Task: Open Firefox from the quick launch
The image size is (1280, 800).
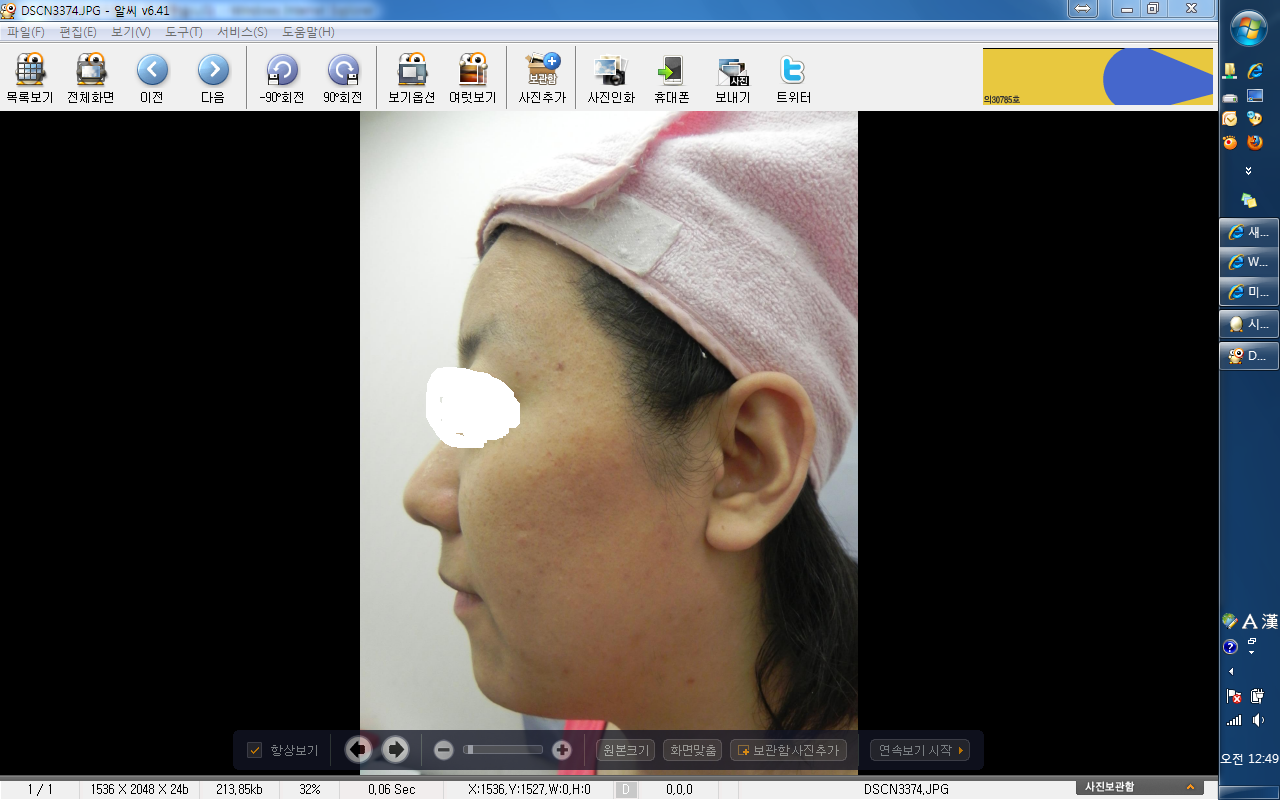Action: (x=1254, y=142)
